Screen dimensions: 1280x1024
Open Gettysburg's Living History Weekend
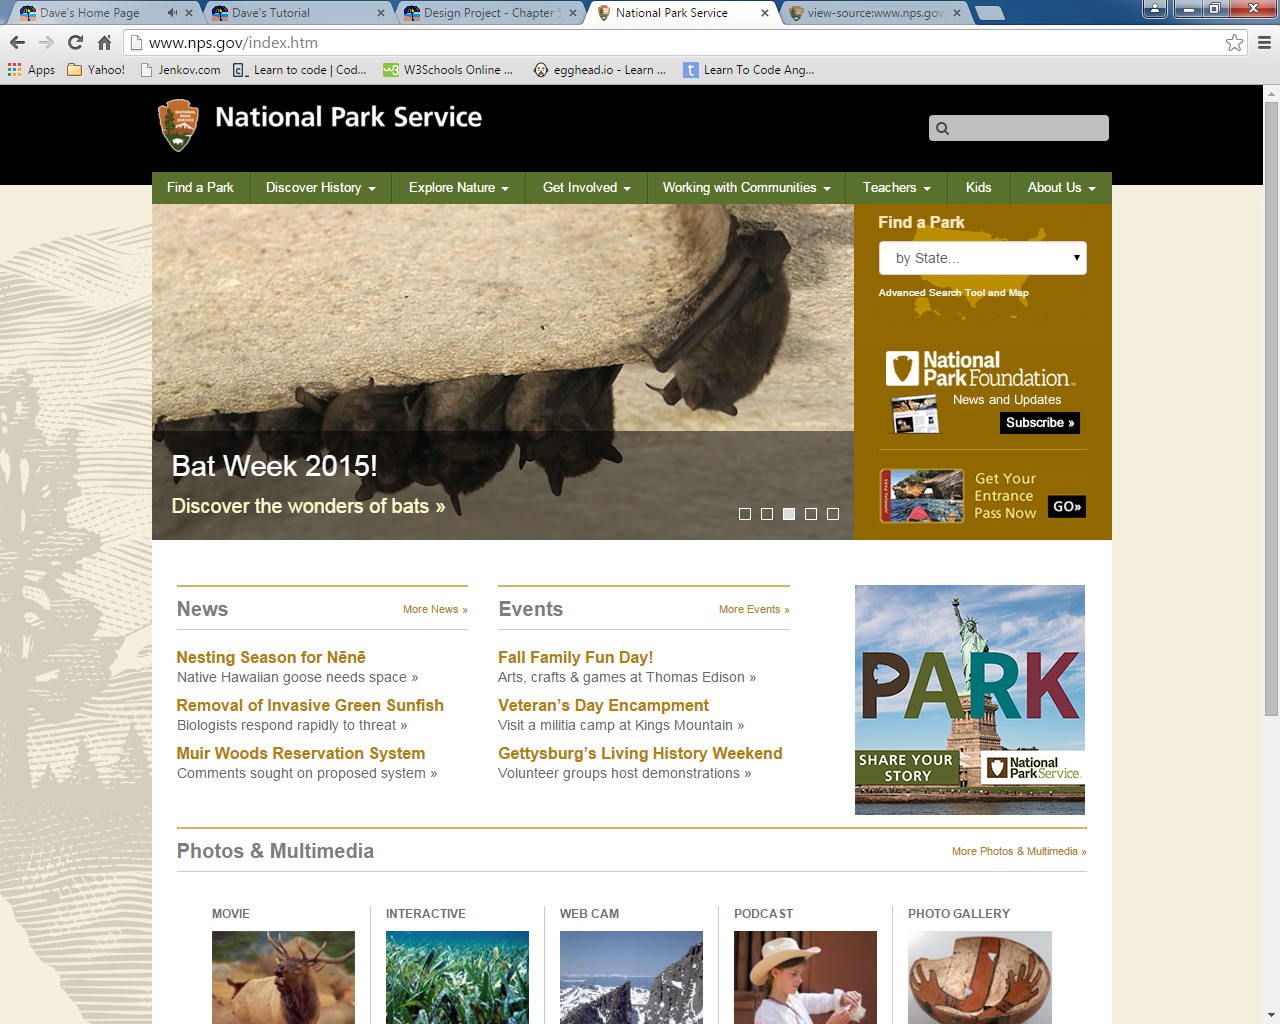tap(640, 753)
